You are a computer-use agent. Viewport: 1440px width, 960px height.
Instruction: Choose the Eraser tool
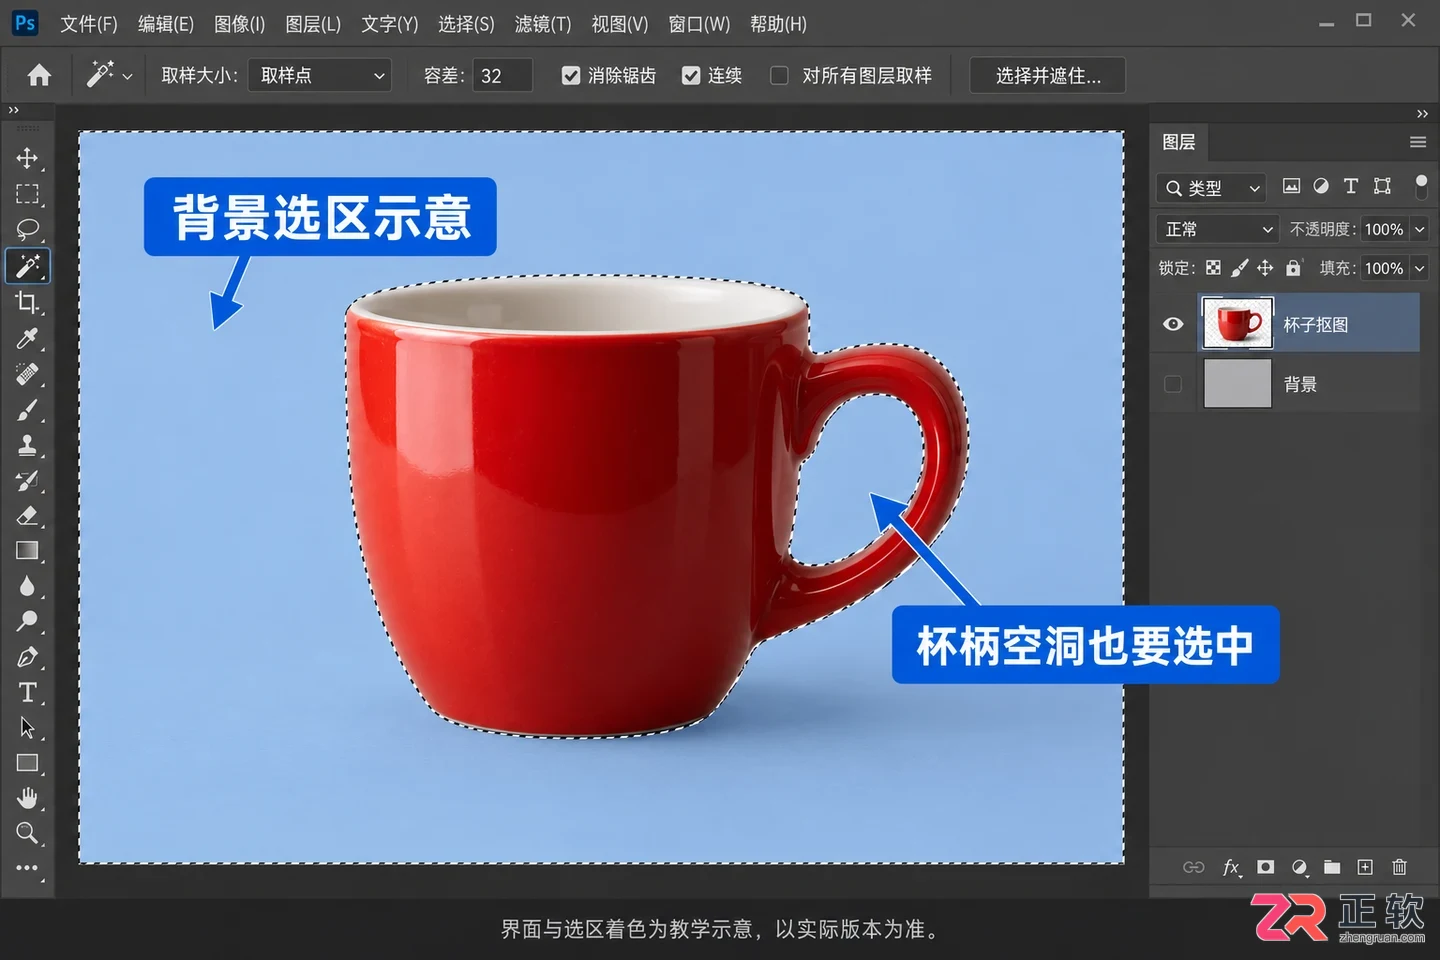pos(27,516)
